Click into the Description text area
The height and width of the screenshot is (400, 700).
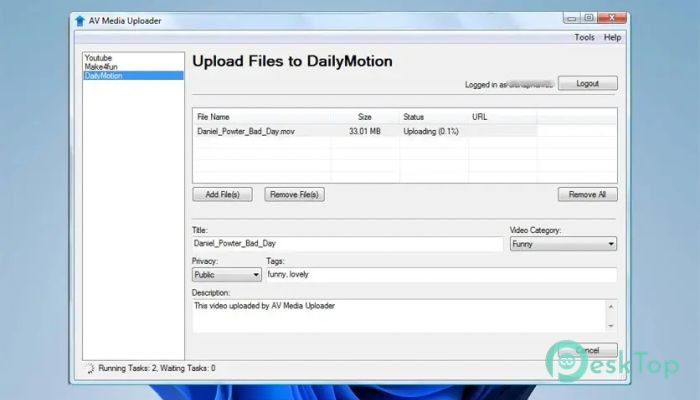[399, 316]
